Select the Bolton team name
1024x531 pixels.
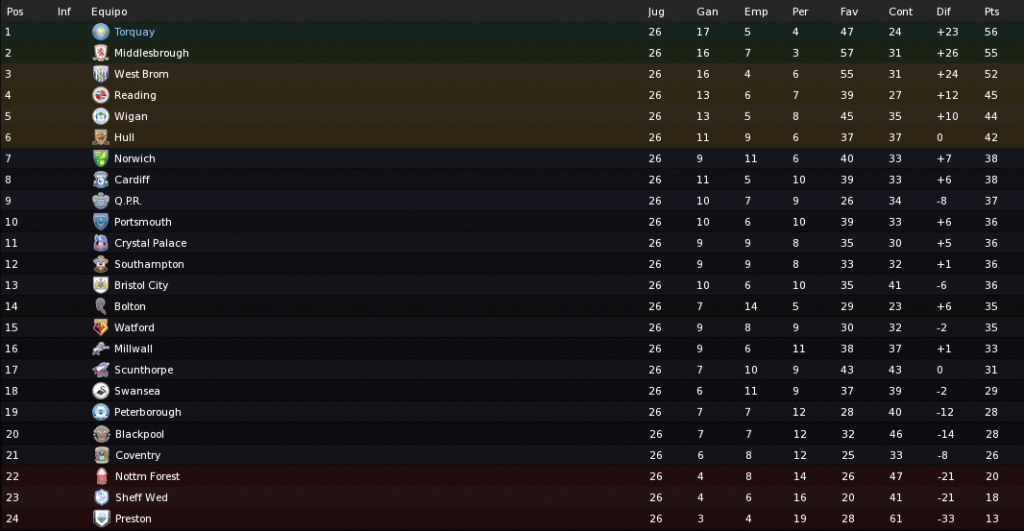(x=130, y=306)
